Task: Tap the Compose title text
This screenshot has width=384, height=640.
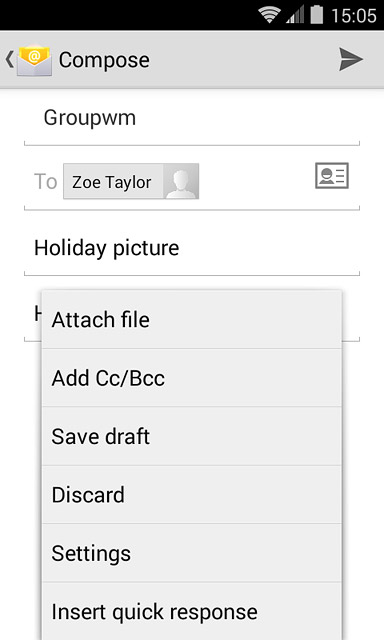Action: click(104, 60)
